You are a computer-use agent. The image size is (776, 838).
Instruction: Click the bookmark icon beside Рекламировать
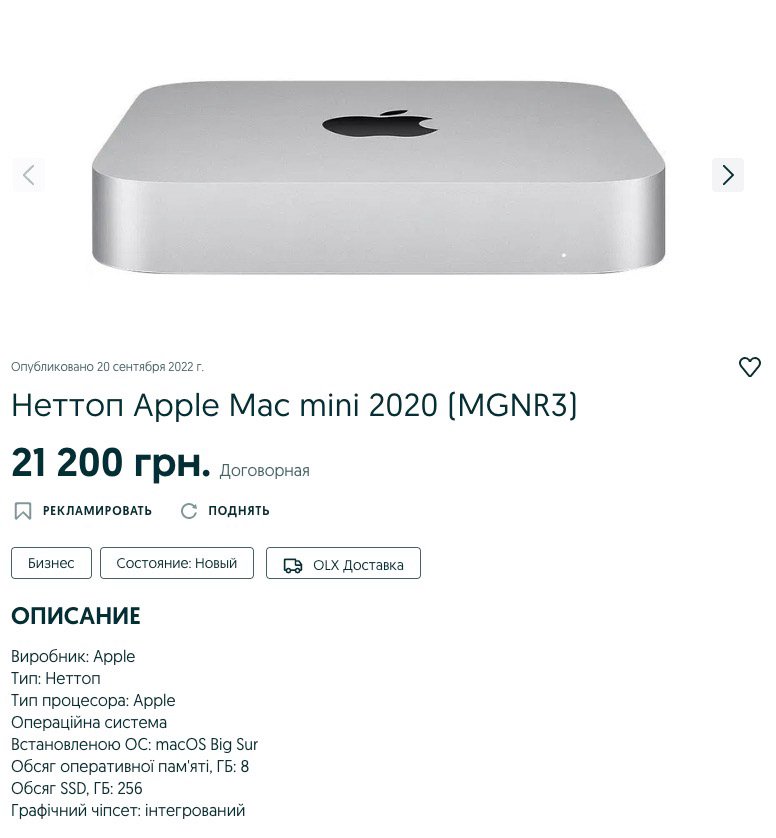tap(22, 510)
